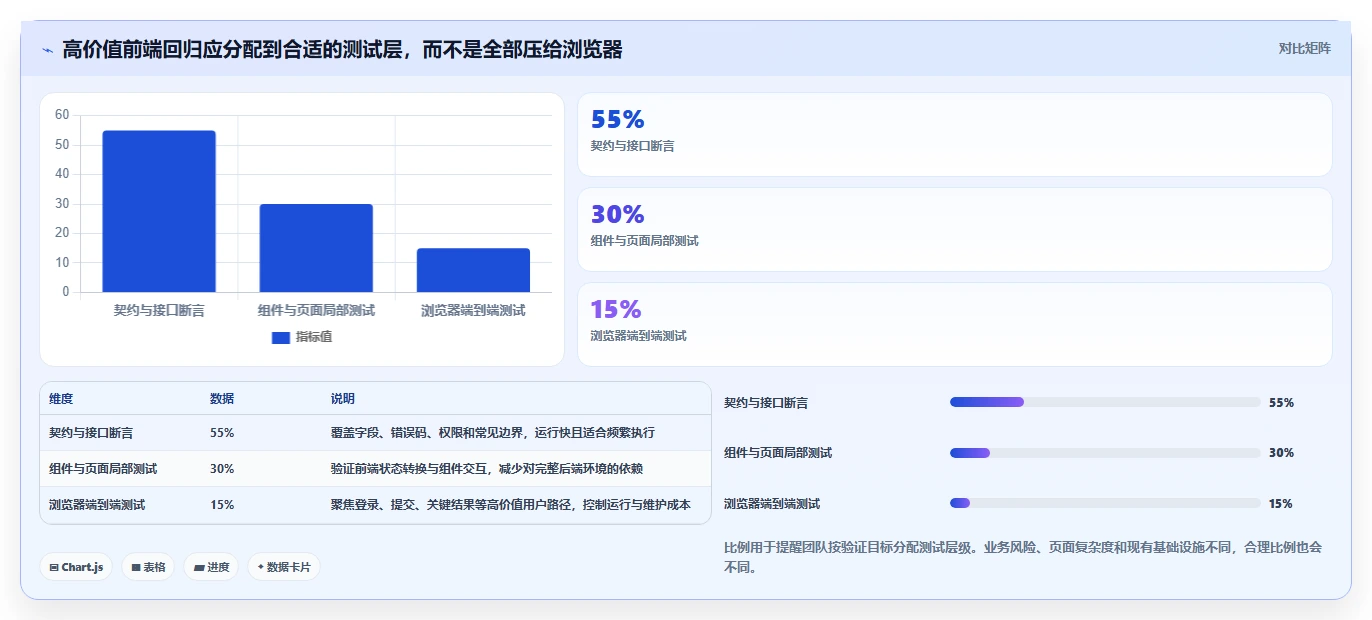Click the 对比矩阵 label in header
Viewport: 1372px width, 620px height.
click(x=1305, y=48)
